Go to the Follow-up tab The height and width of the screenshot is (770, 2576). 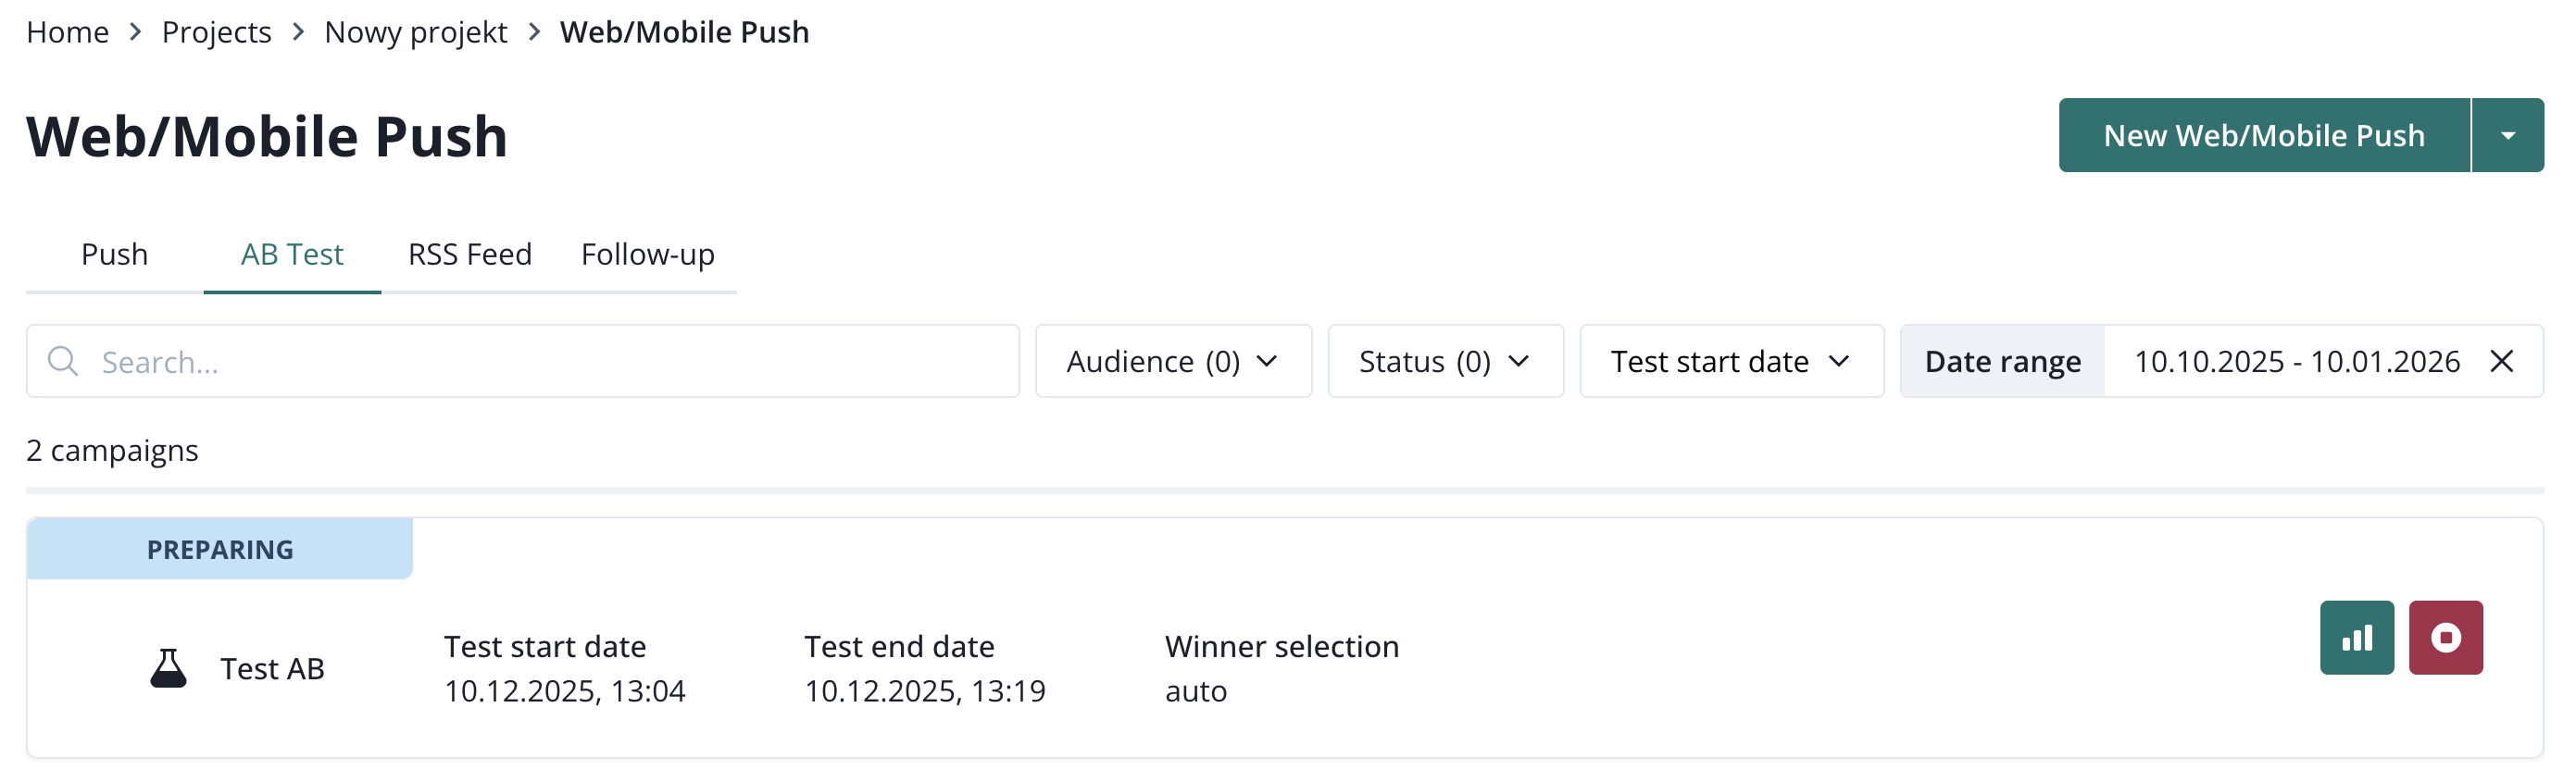tap(648, 255)
